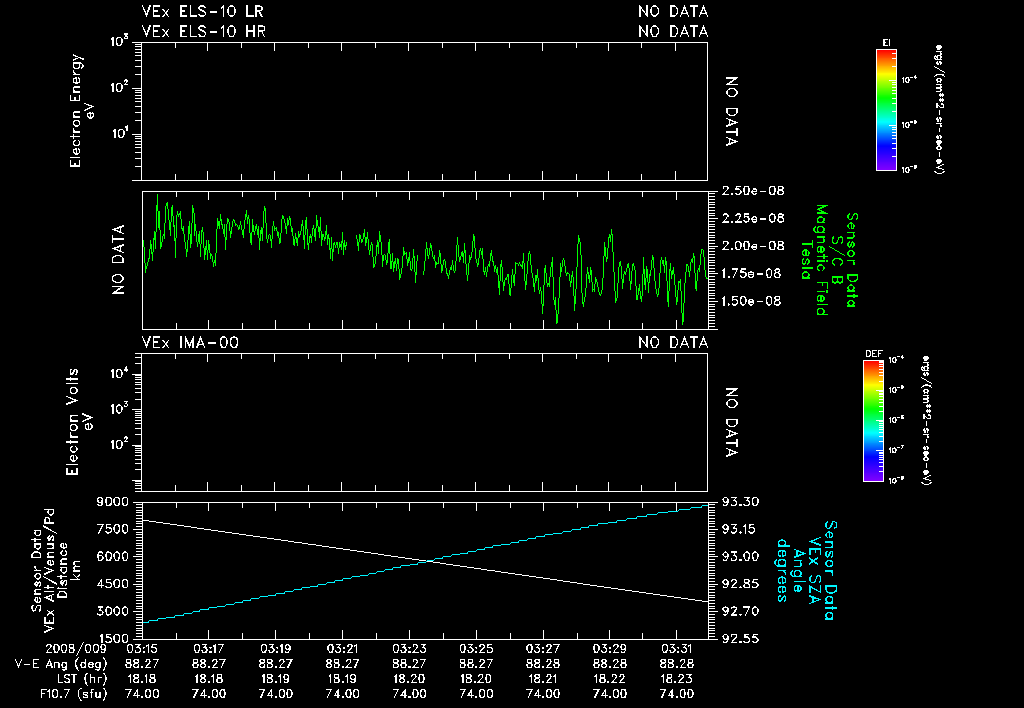Viewport: 1024px width, 708px height.
Task: Click the 1500 km distance tick
Action: [x=112, y=639]
